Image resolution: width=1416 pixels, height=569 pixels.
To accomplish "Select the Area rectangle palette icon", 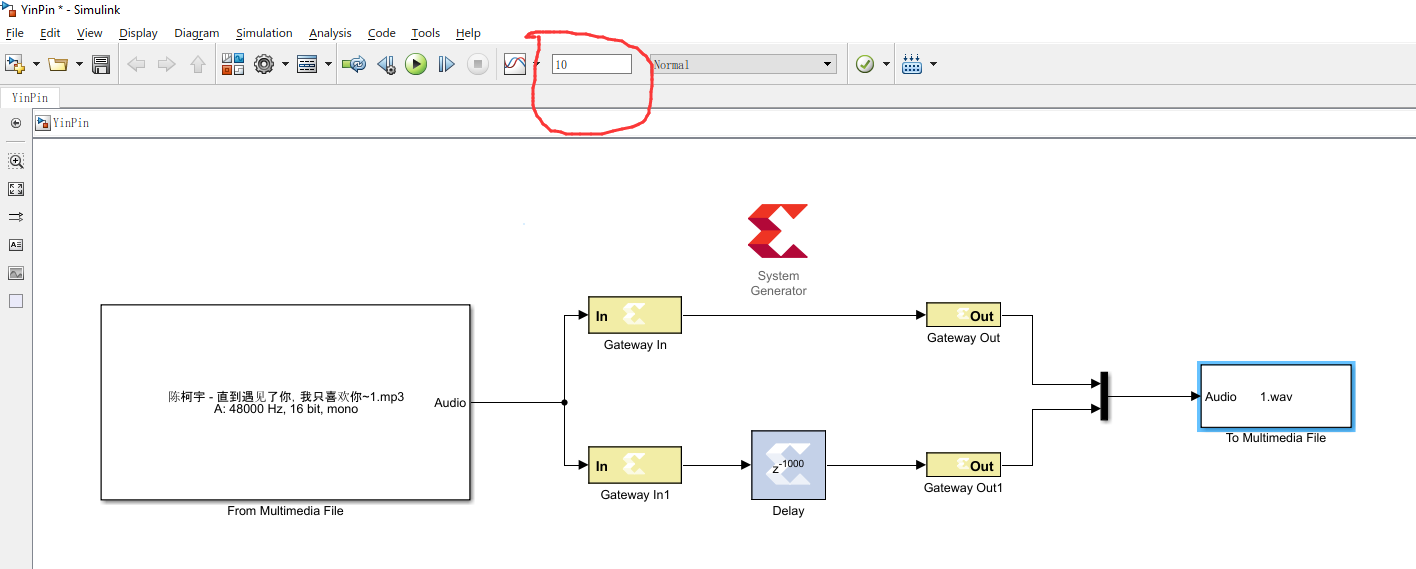I will pyautogui.click(x=16, y=301).
